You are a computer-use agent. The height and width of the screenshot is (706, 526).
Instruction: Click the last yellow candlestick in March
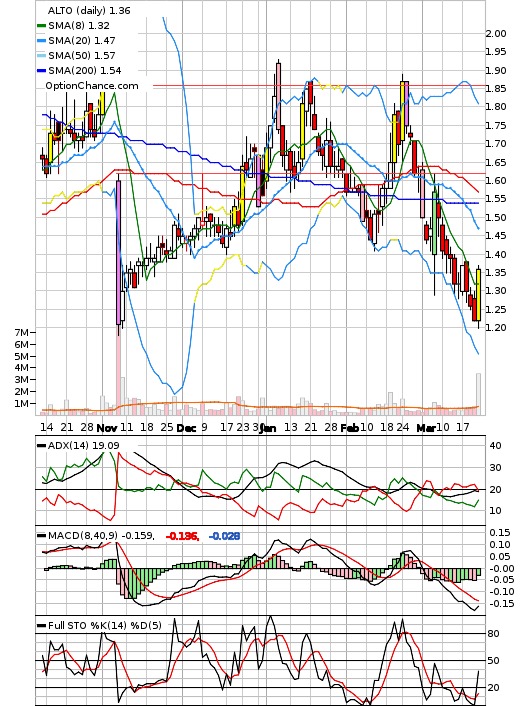click(x=478, y=295)
